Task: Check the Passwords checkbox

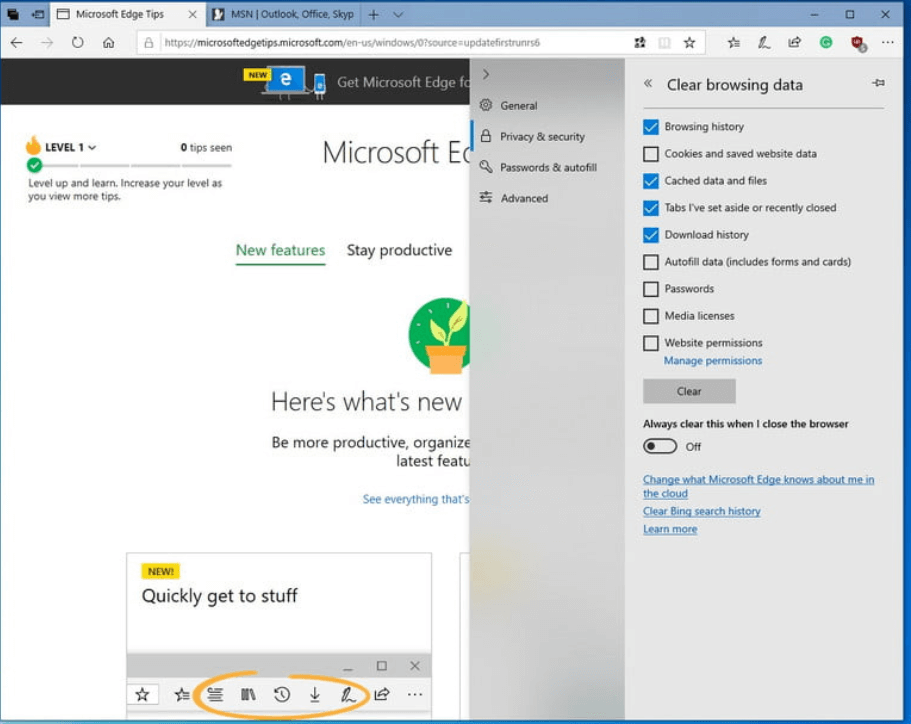Action: (651, 289)
